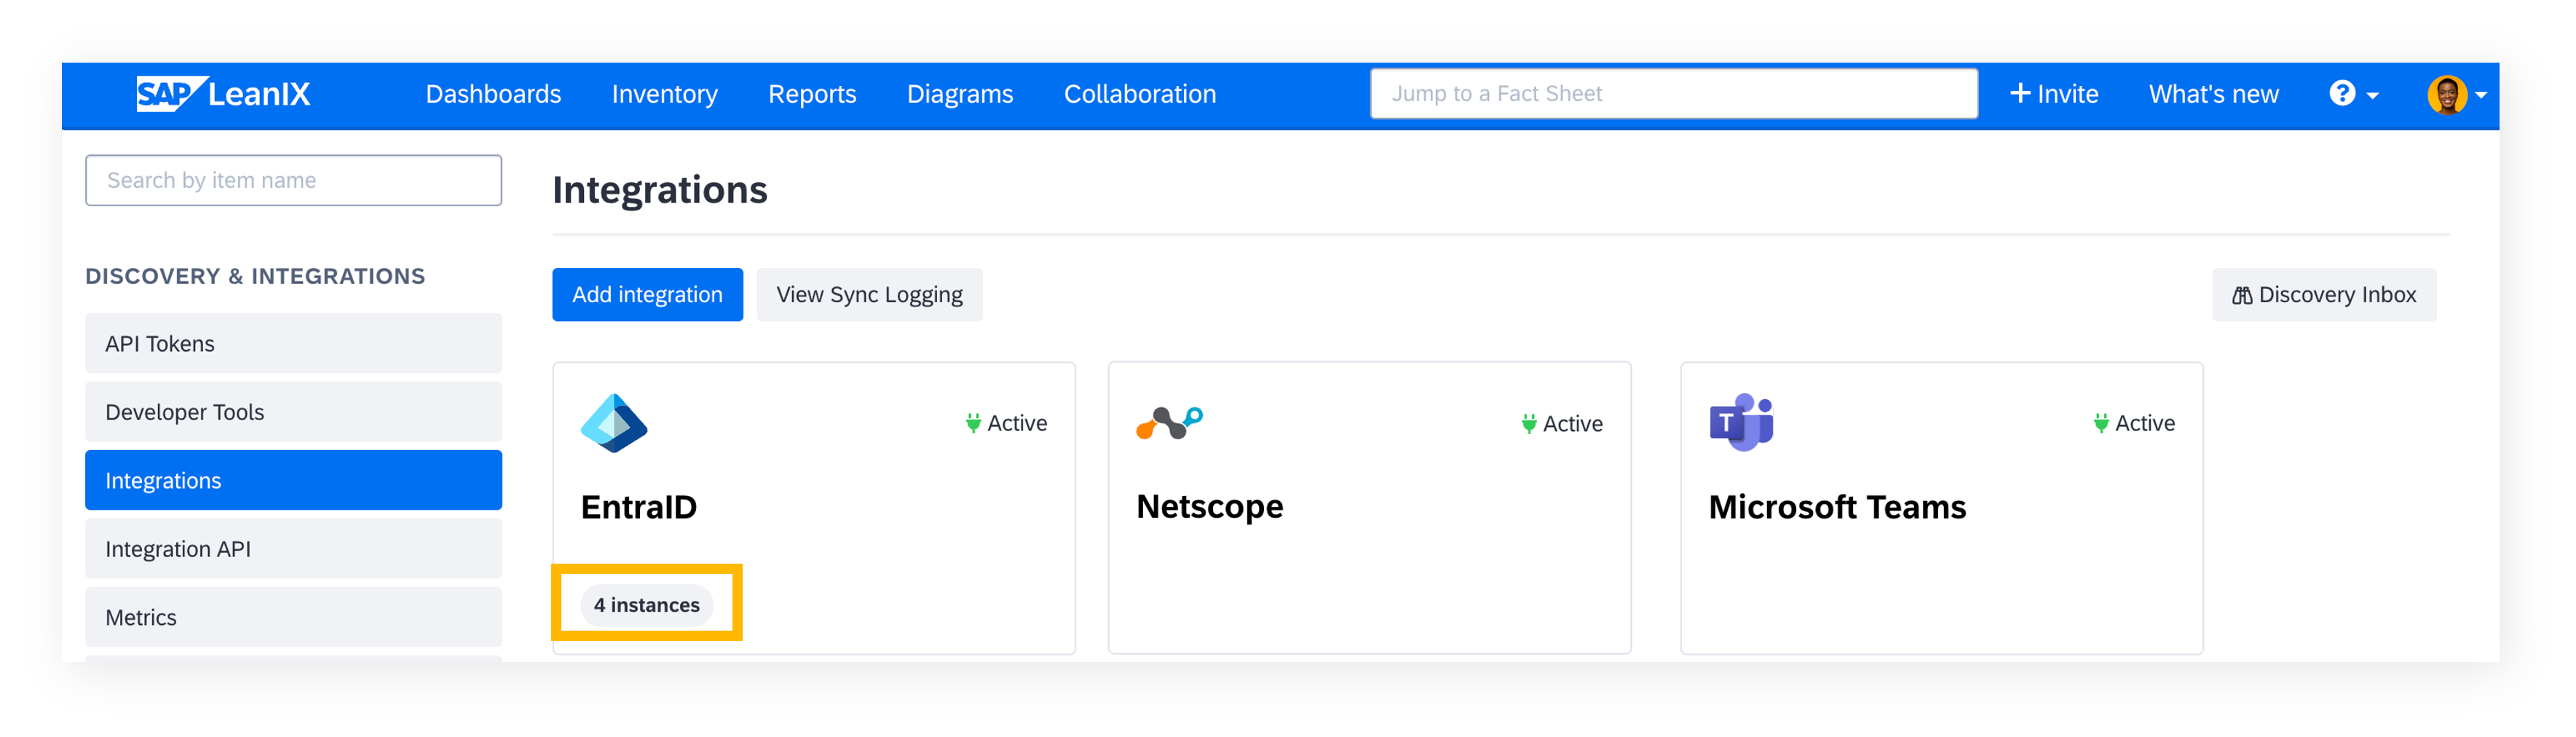Expand the help dropdown arrow
The width and height of the screenshot is (2576, 737).
click(2372, 96)
